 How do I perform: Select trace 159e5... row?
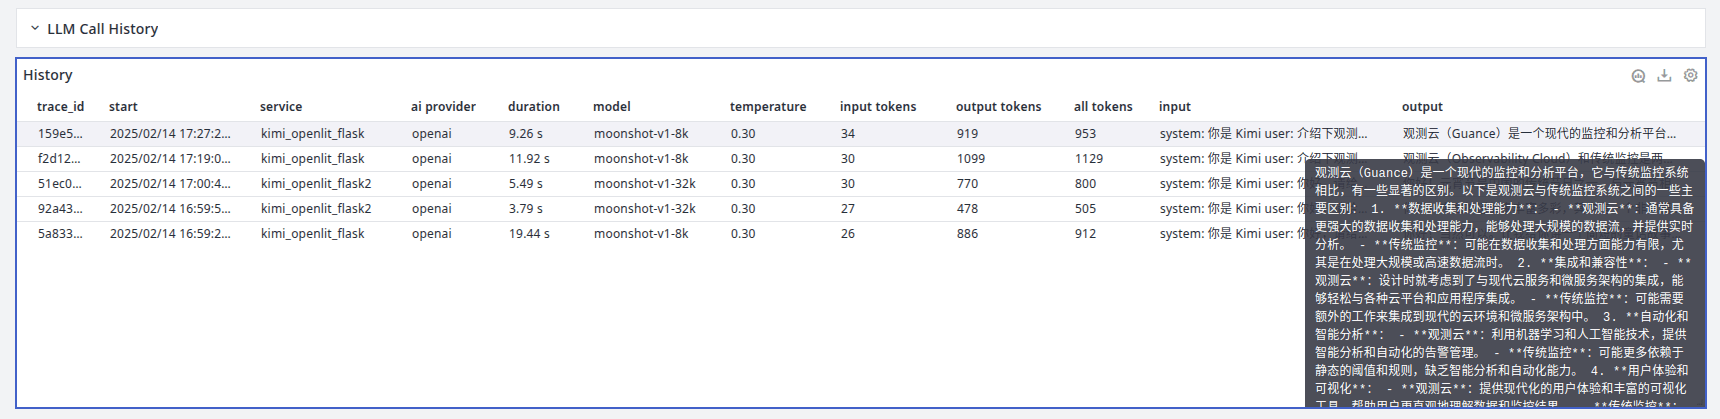861,134
